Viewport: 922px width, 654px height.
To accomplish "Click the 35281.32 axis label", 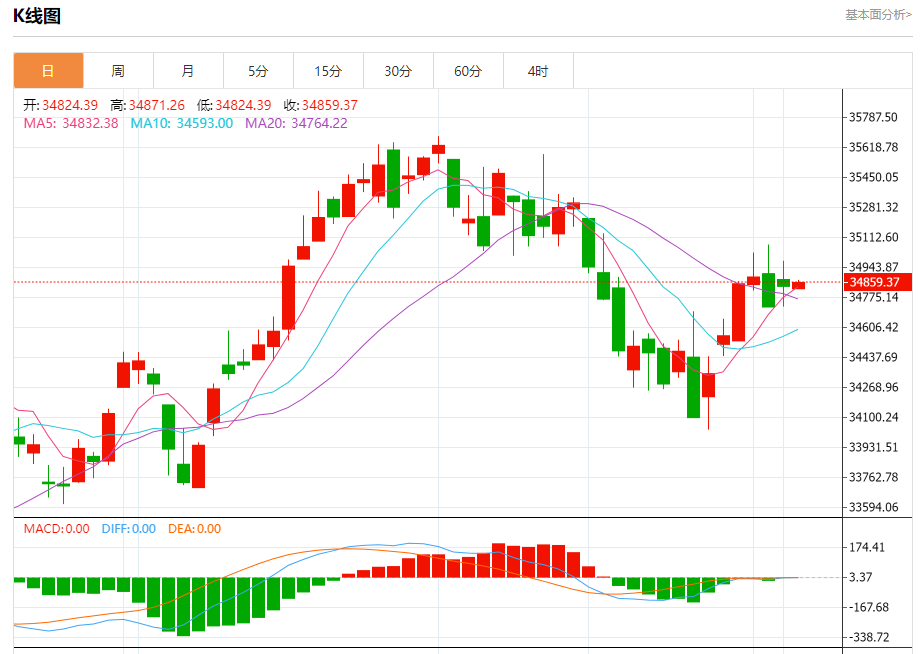I will point(873,207).
